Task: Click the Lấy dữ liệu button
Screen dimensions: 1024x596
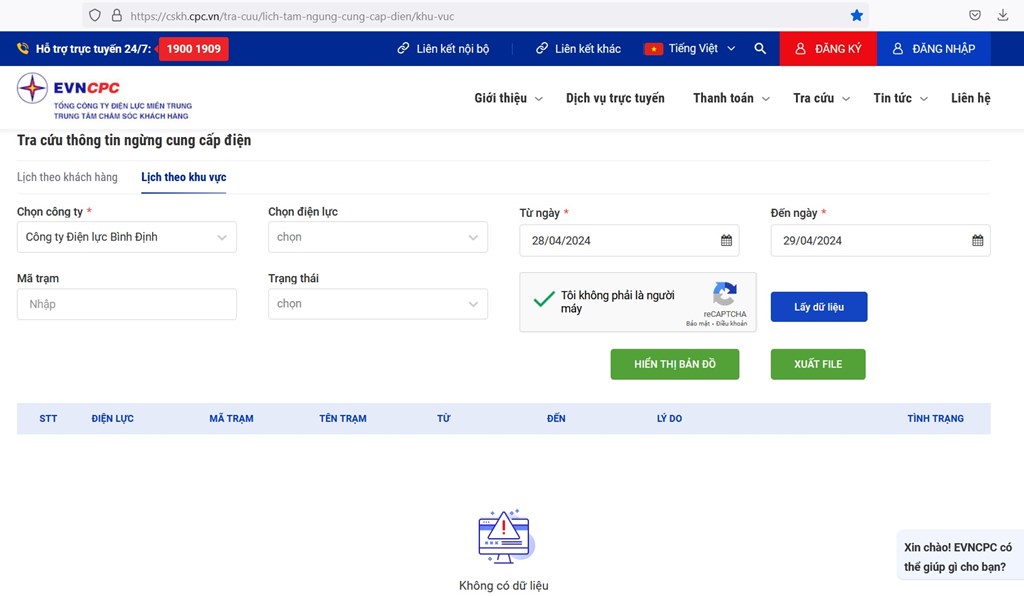Action: pyautogui.click(x=818, y=307)
